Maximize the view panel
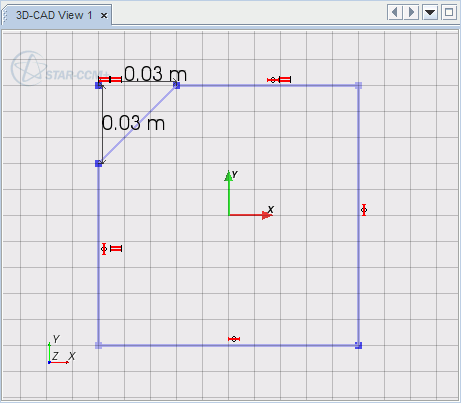 click(449, 13)
